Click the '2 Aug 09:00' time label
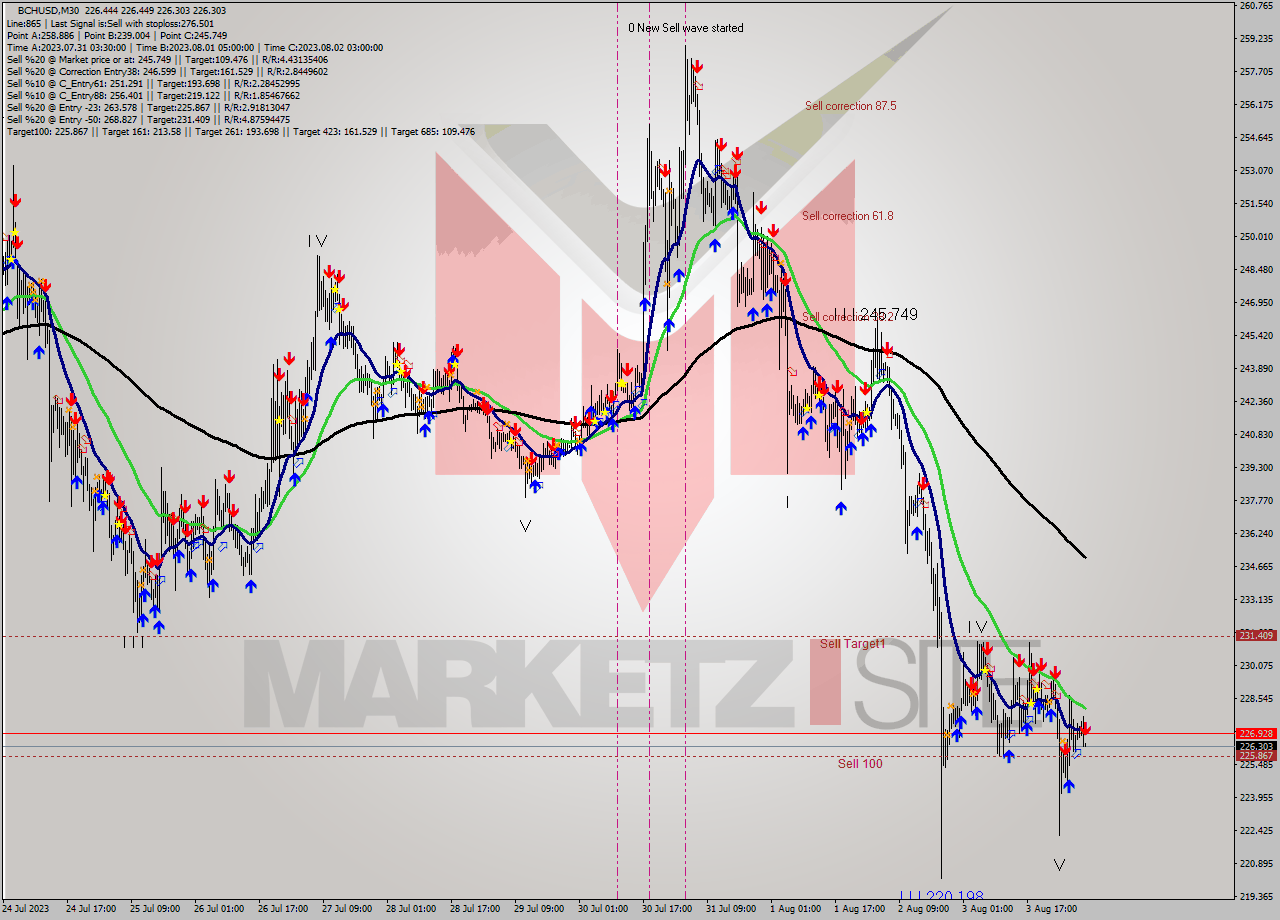 tap(922, 910)
